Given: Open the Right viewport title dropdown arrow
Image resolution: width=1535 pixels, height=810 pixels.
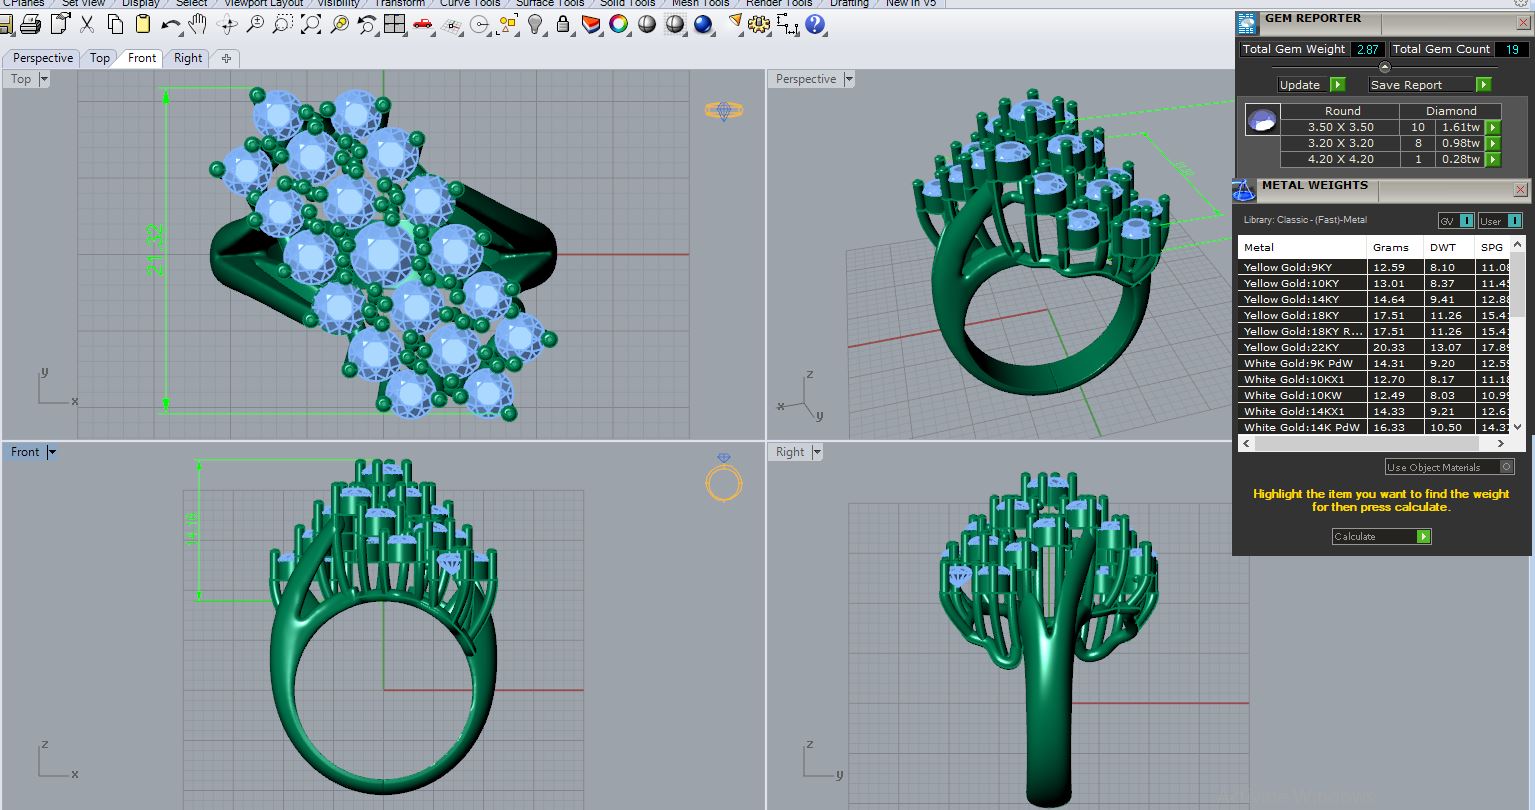Looking at the screenshot, I should 817,452.
